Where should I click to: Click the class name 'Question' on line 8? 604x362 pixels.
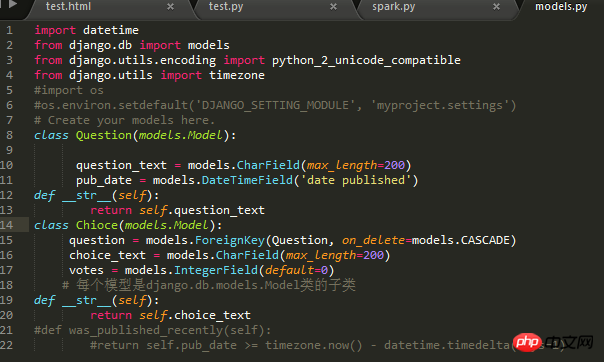tap(104, 135)
